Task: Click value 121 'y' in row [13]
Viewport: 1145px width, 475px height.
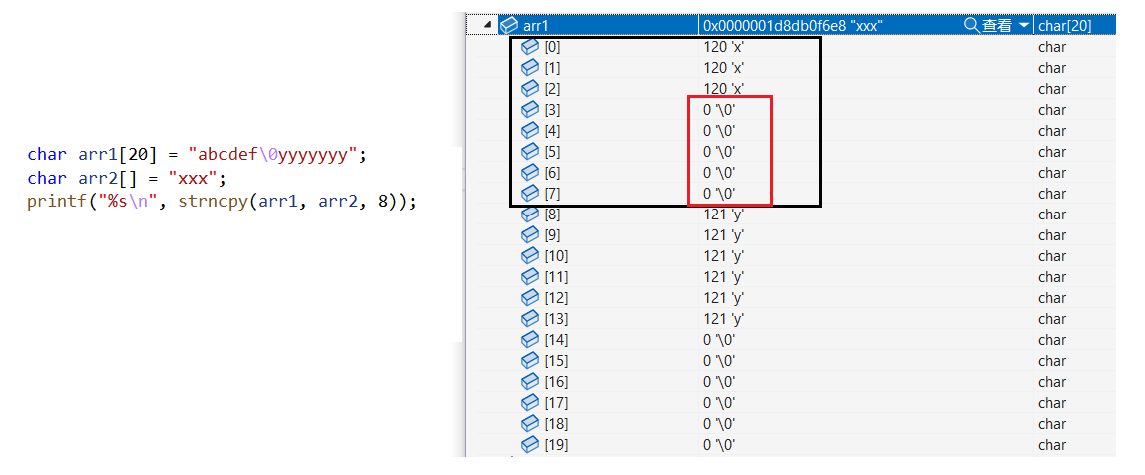Action: tap(723, 319)
